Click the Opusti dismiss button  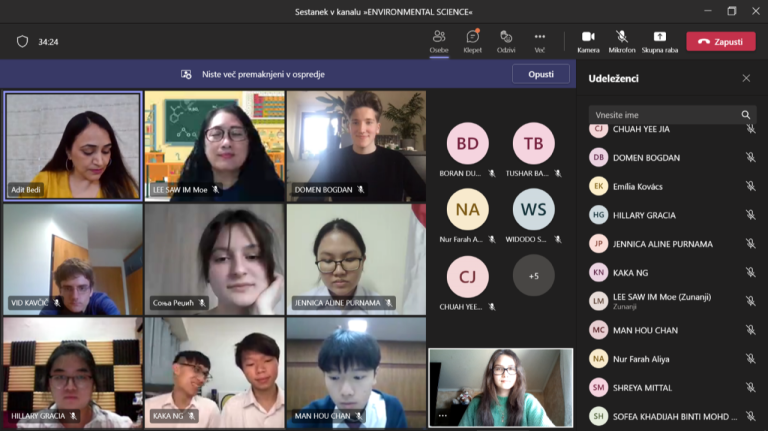tap(541, 74)
